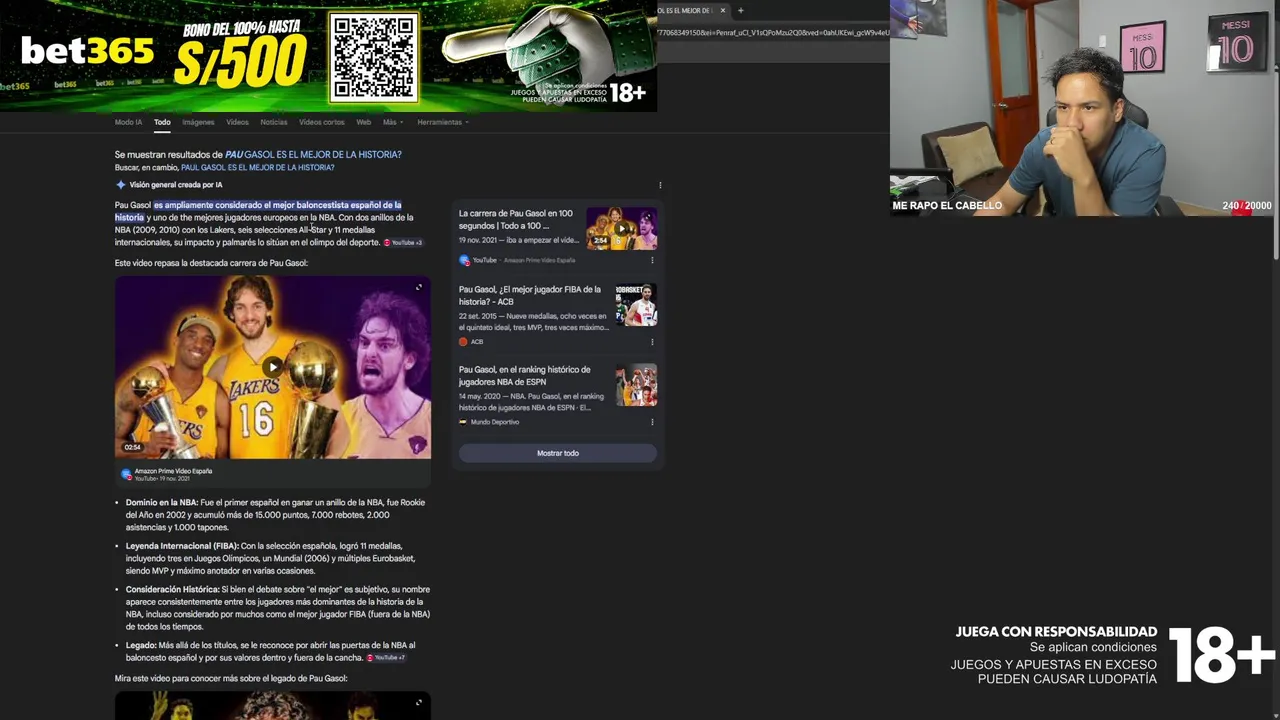Open options menu for the ACB card

[x=652, y=342]
